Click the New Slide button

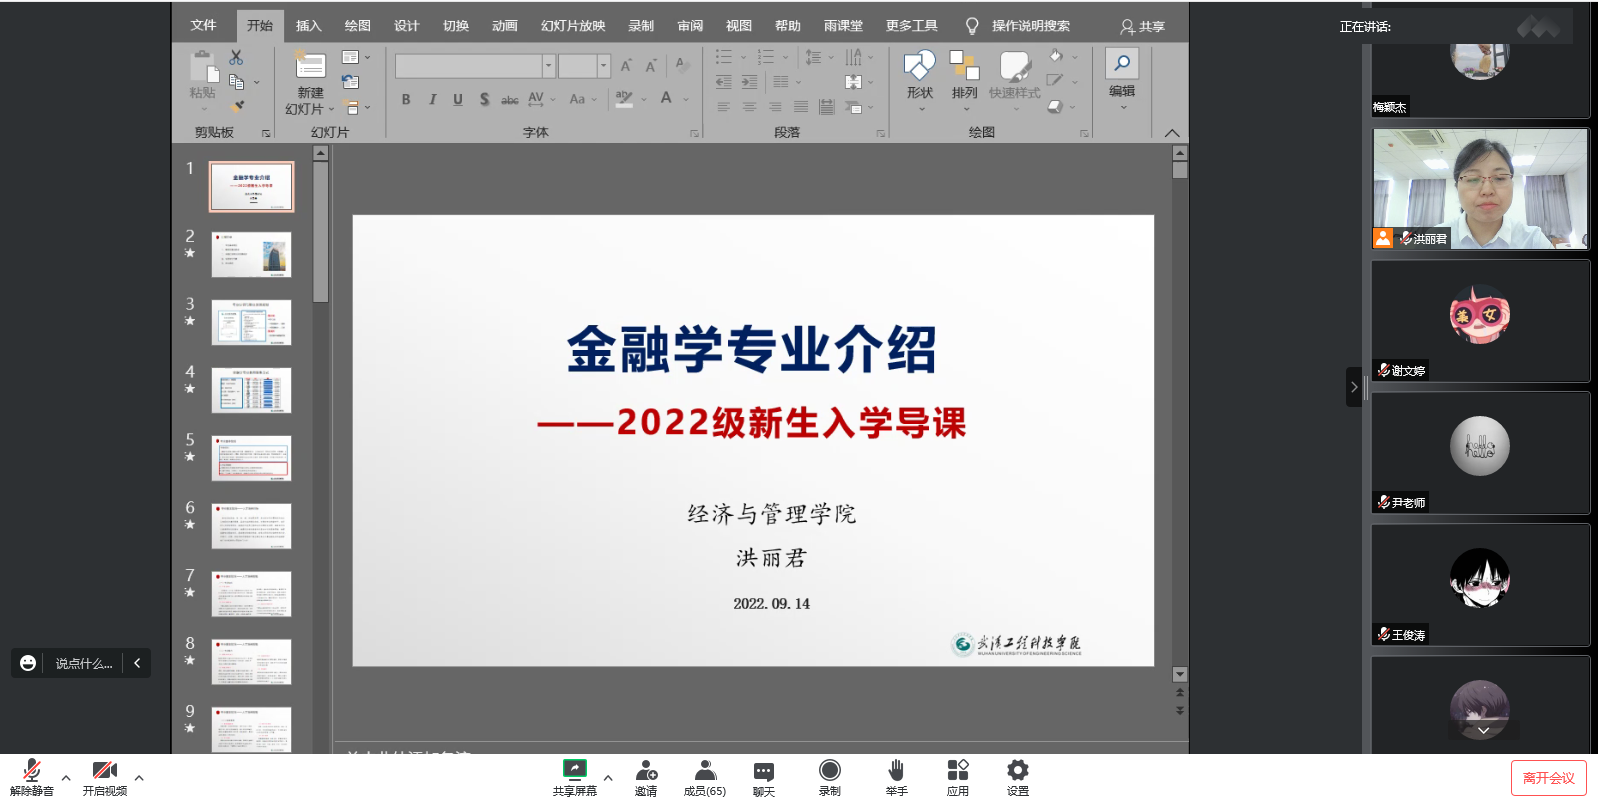click(310, 83)
